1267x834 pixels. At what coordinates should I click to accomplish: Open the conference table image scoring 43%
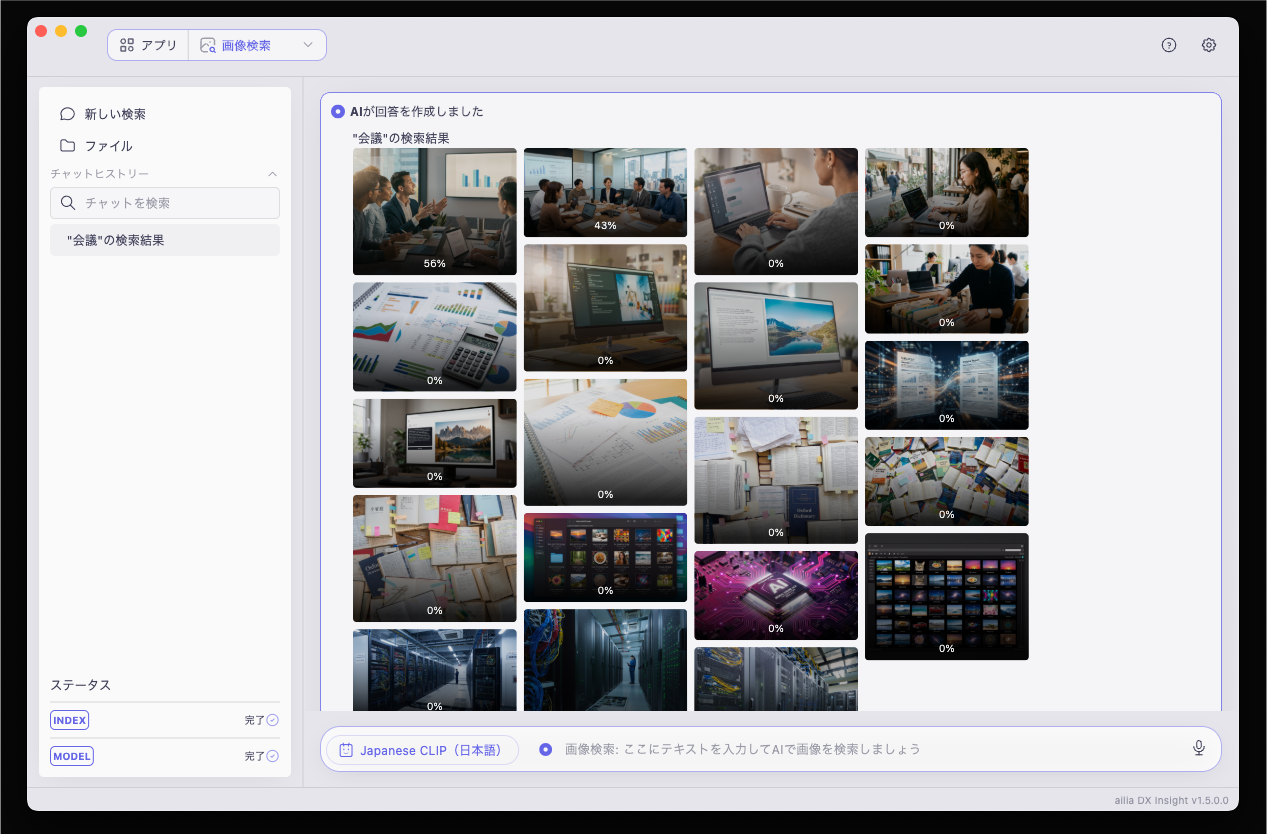pyautogui.click(x=606, y=193)
